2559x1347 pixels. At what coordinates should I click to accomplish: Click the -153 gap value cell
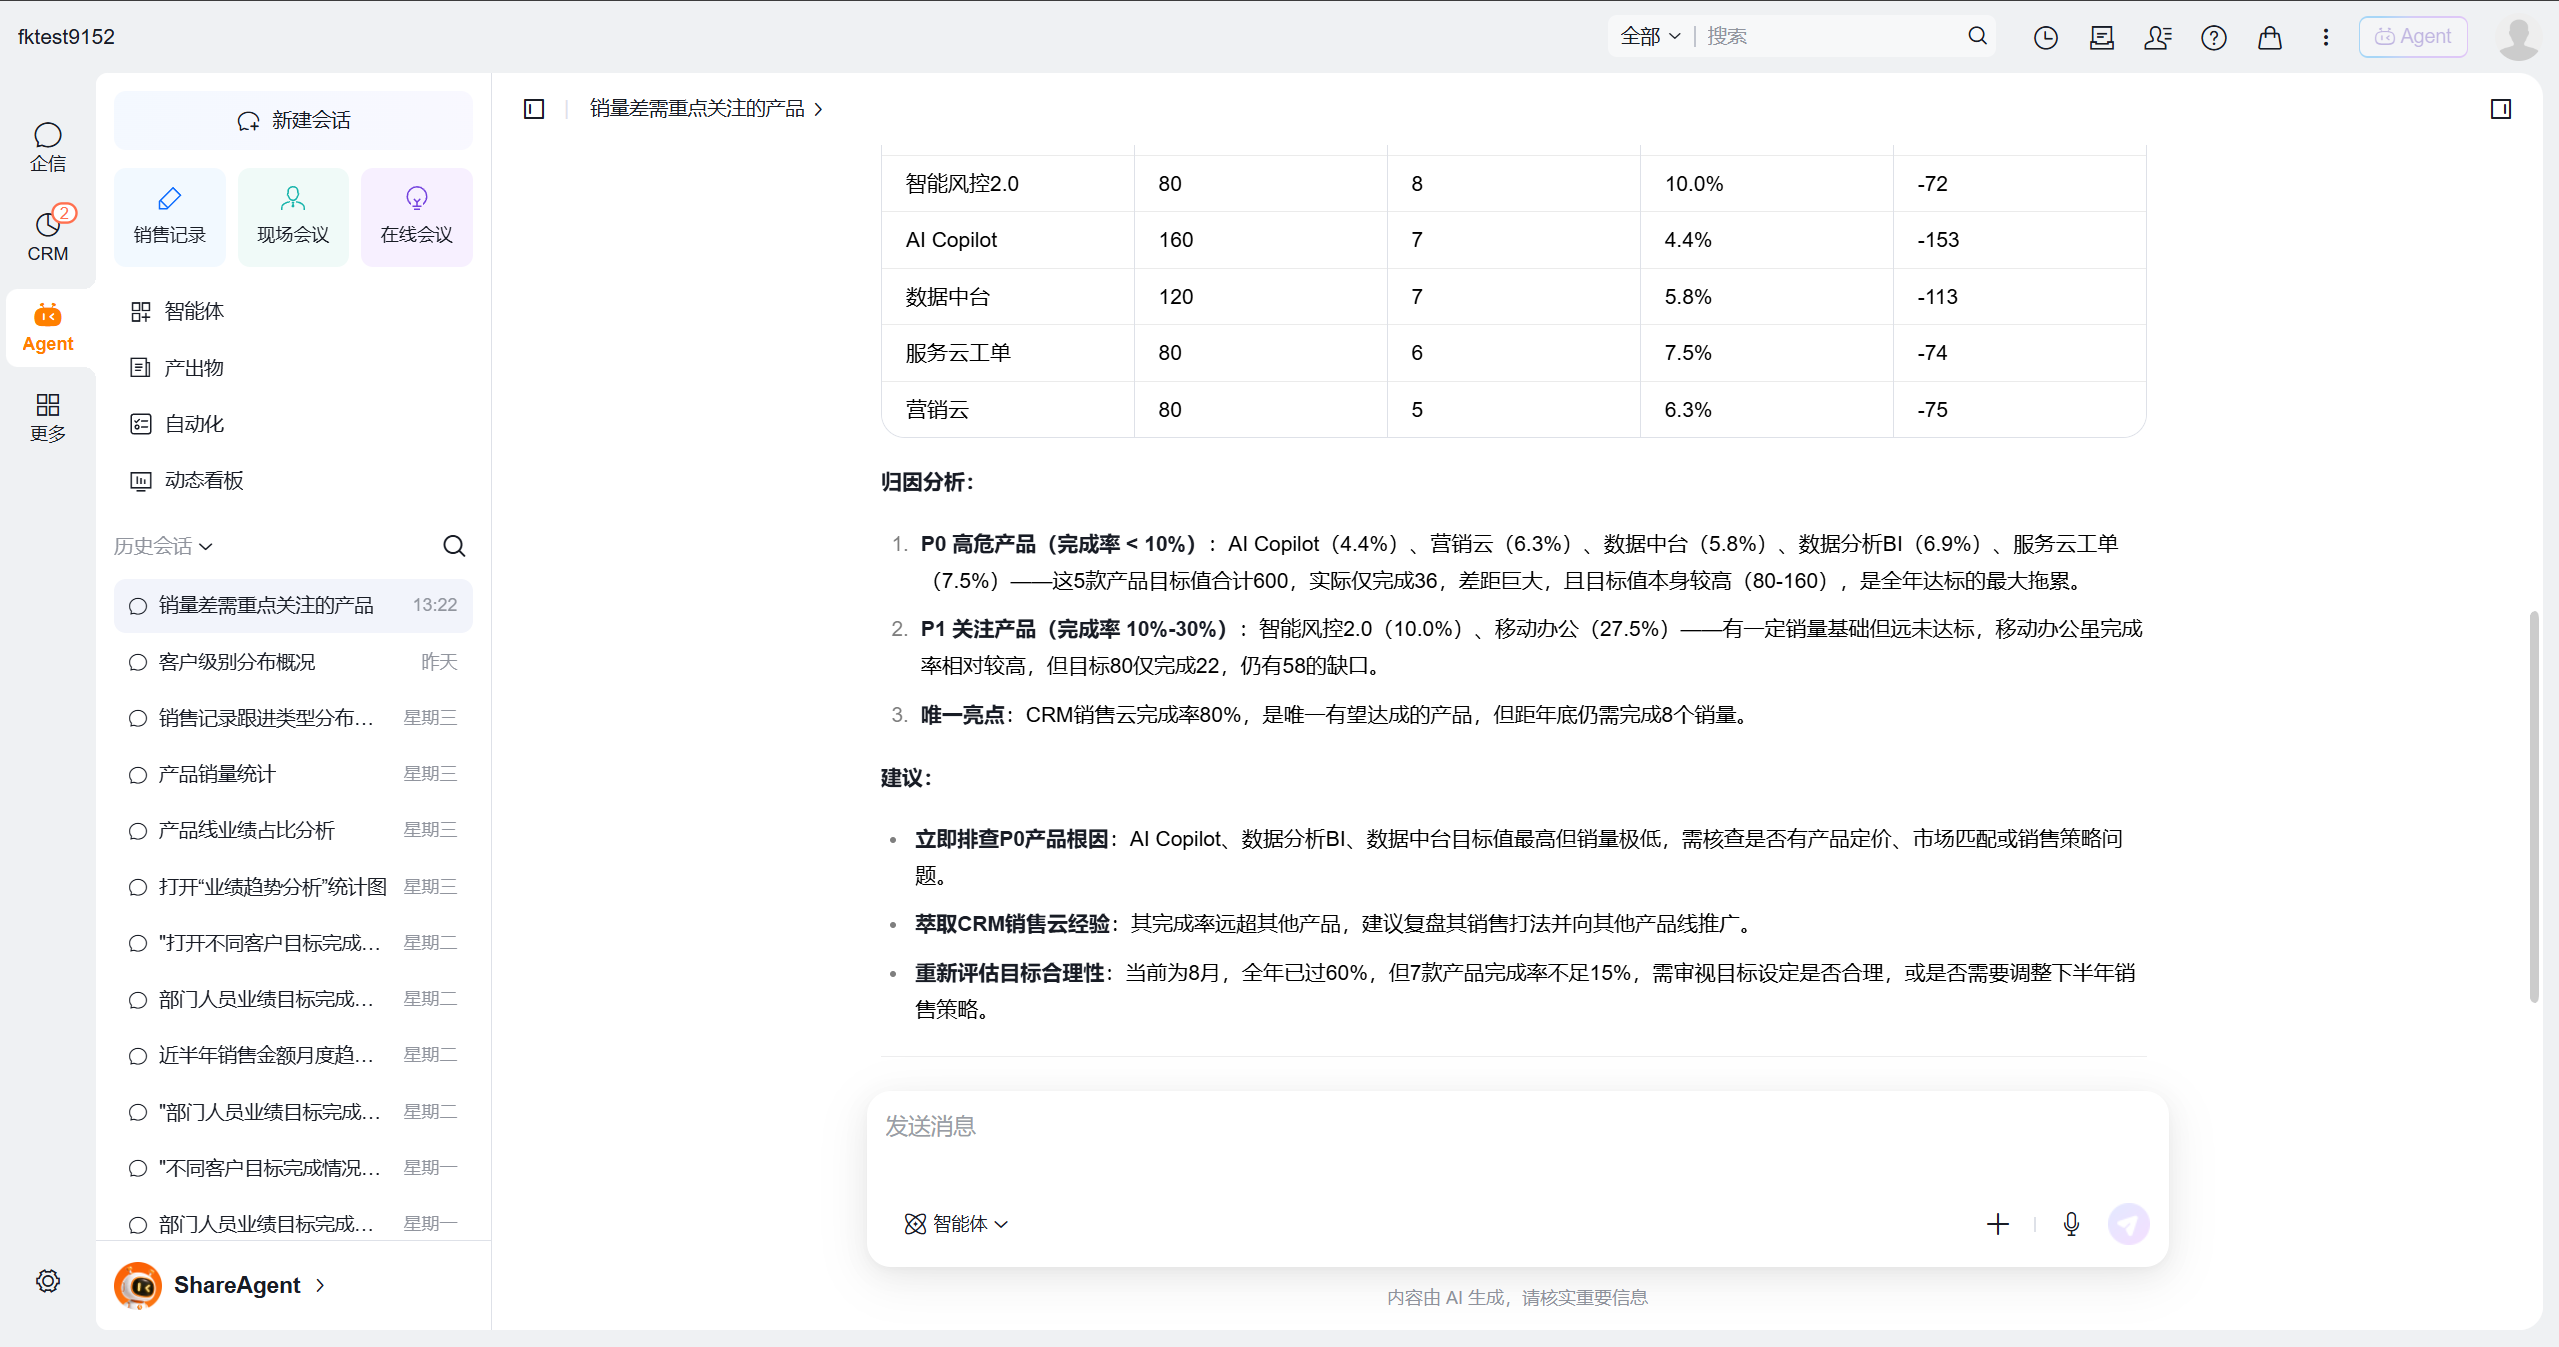[2019, 240]
